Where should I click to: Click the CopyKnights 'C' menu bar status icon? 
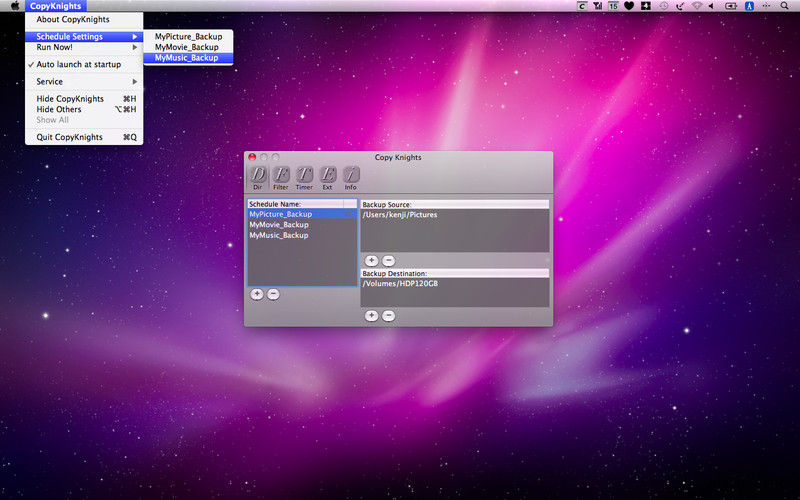click(582, 6)
